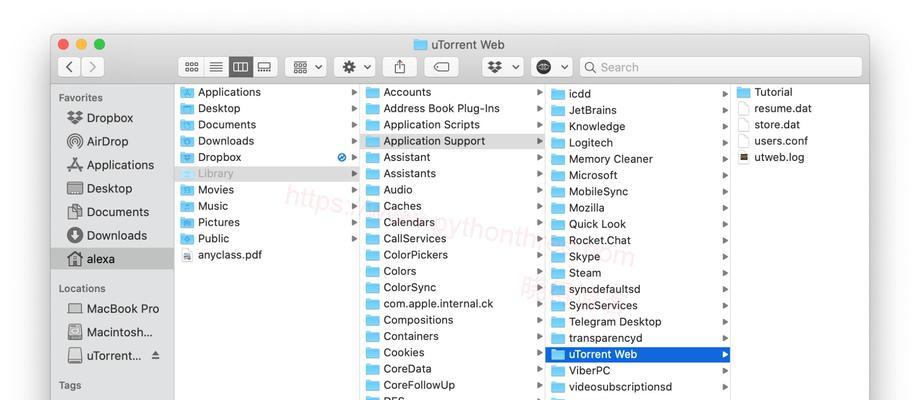920x400 pixels.
Task: Select the Music folder
Action: click(x=268, y=206)
